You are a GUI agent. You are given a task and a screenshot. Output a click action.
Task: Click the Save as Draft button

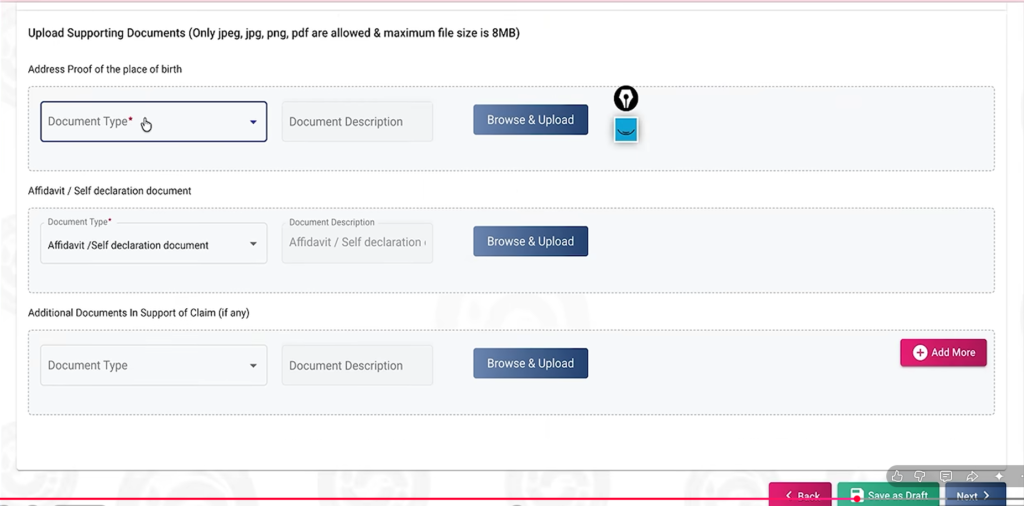point(888,495)
